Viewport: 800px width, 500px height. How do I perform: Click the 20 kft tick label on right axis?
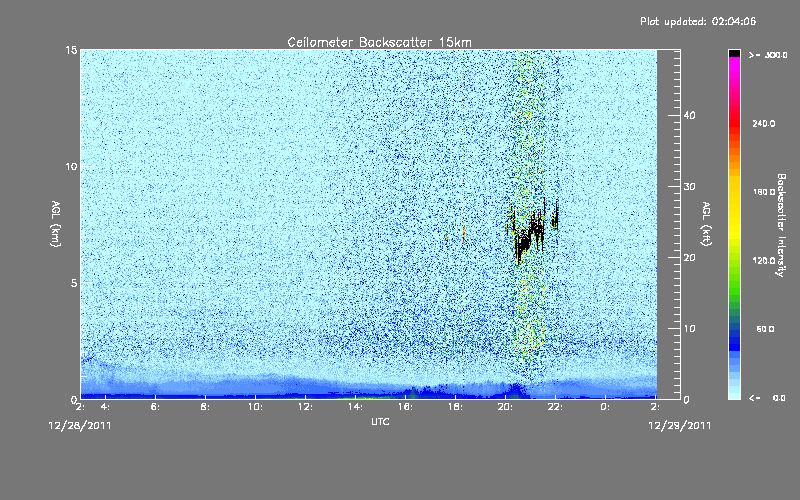tap(689, 258)
